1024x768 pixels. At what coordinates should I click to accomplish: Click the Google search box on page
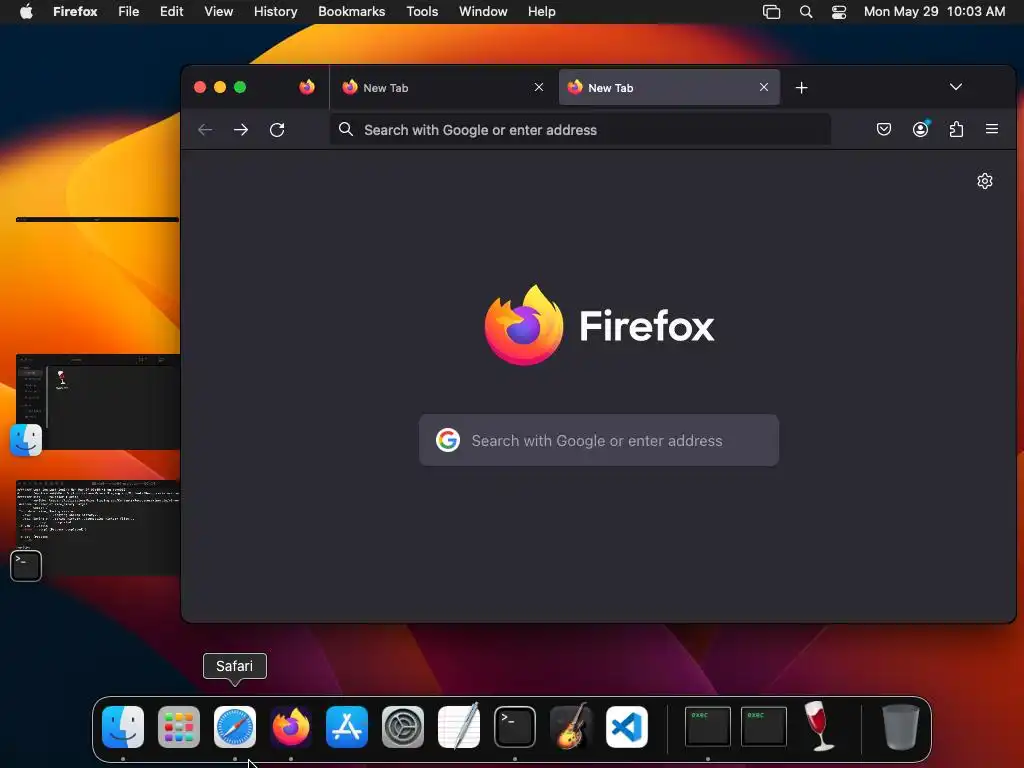coord(599,440)
